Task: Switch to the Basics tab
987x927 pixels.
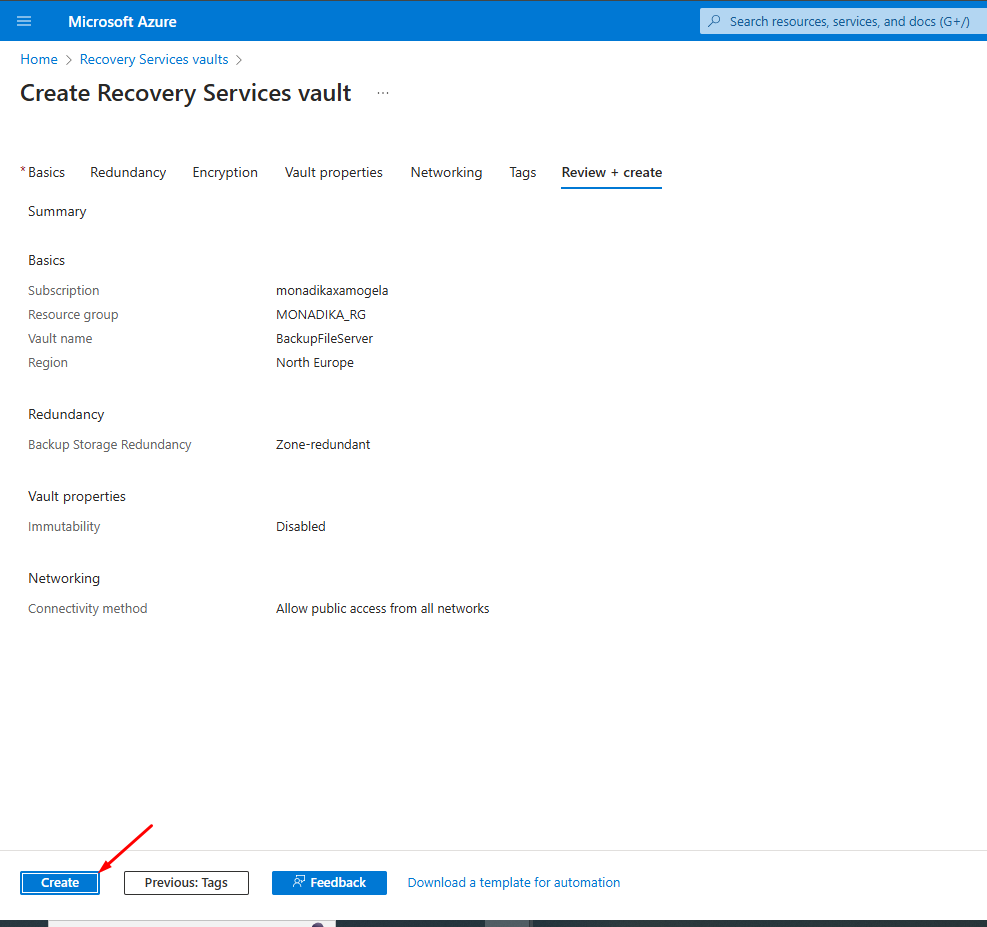Action: 46,172
